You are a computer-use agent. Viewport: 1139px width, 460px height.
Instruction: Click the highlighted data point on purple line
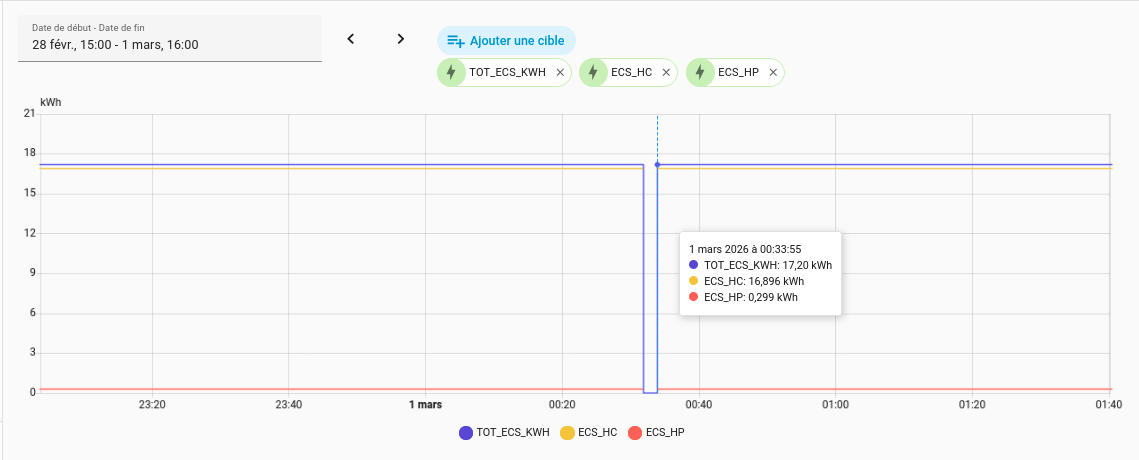click(x=657, y=164)
